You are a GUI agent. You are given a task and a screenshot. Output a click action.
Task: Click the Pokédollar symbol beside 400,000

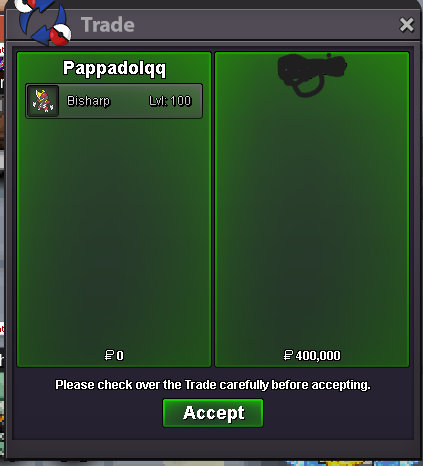point(288,355)
